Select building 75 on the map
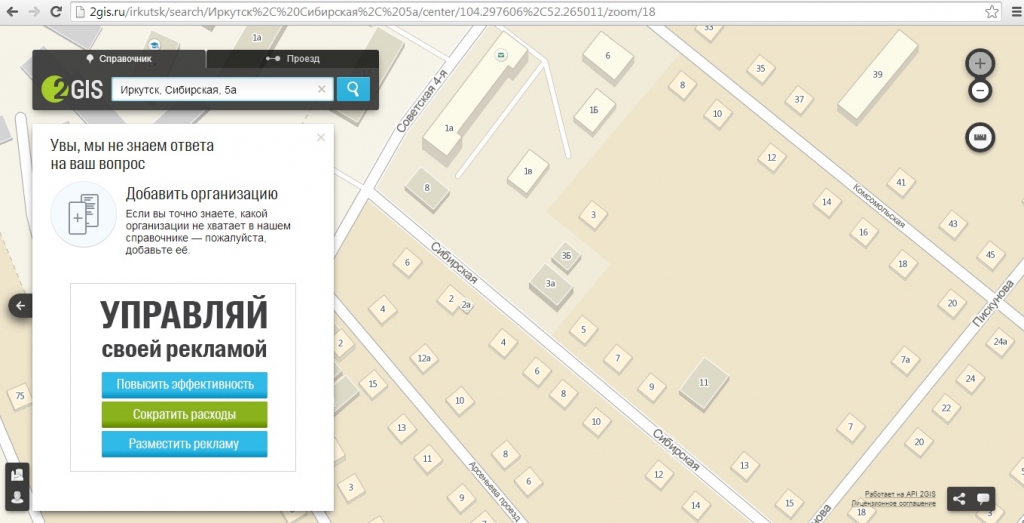This screenshot has width=1024, height=523. [x=20, y=396]
